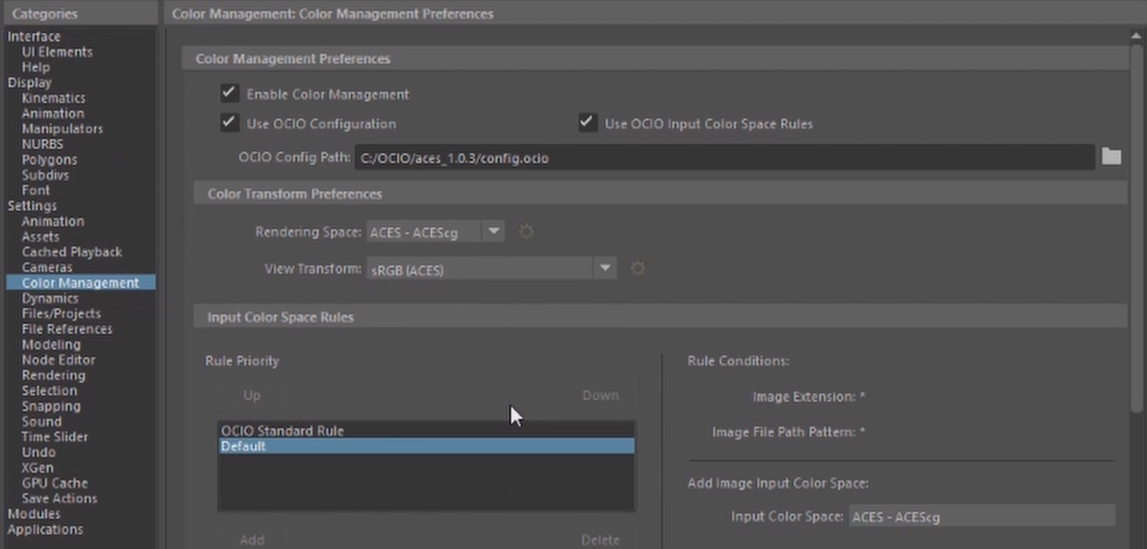Open Help category
The width and height of the screenshot is (1147, 549).
[36, 67]
